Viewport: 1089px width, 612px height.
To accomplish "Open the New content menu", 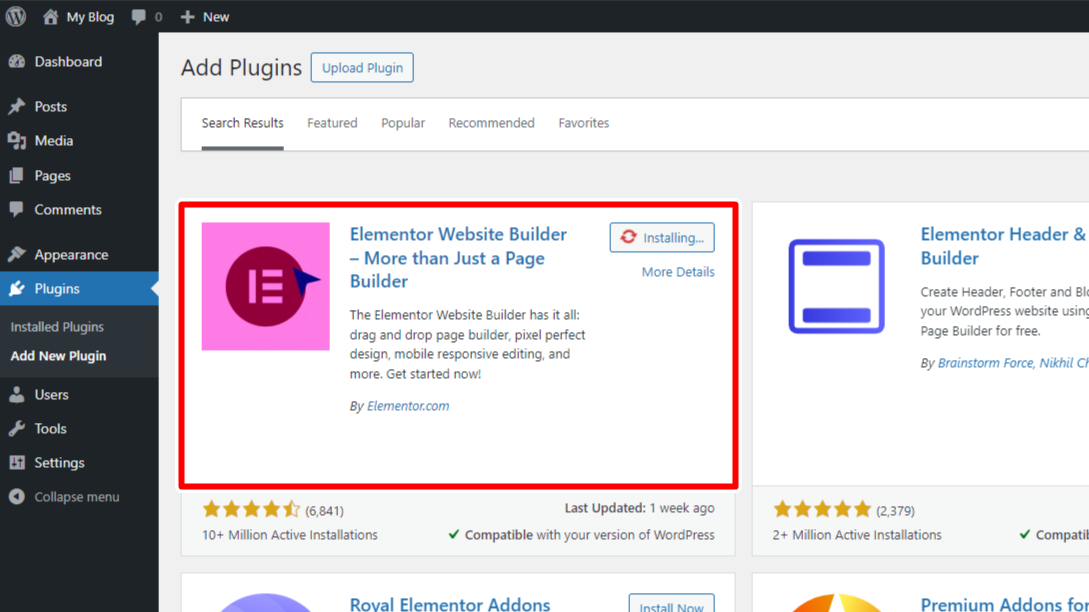I will point(216,17).
